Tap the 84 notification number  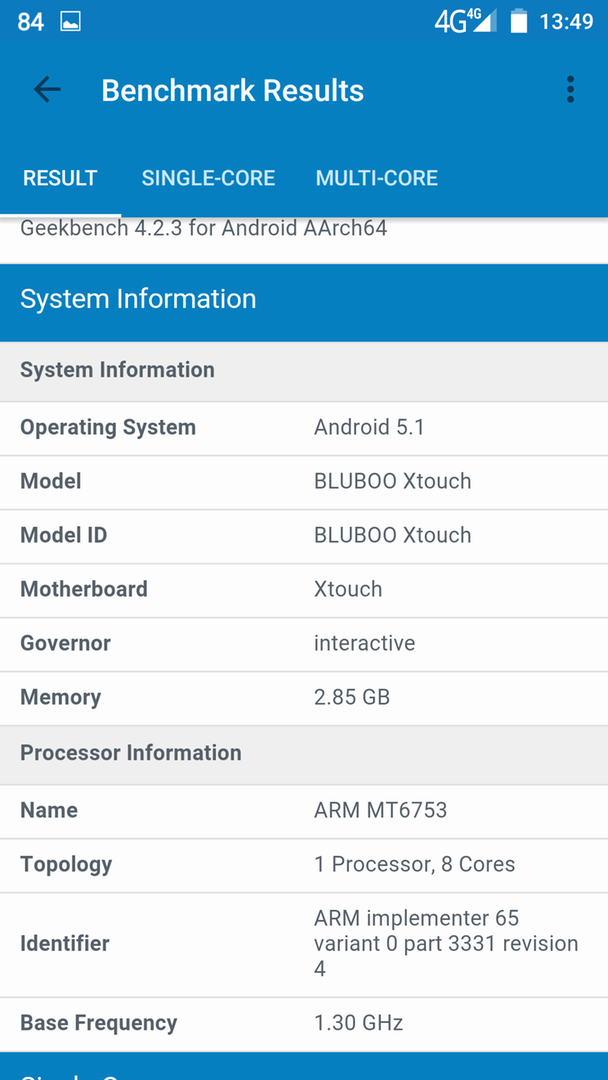pyautogui.click(x=30, y=22)
